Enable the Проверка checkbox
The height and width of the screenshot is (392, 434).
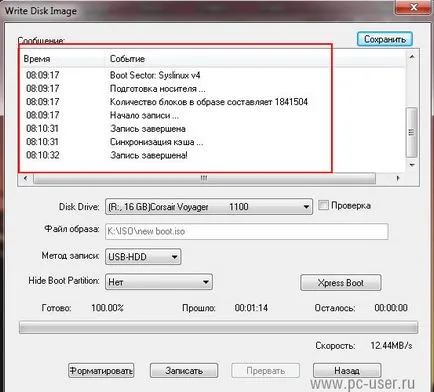coord(323,205)
